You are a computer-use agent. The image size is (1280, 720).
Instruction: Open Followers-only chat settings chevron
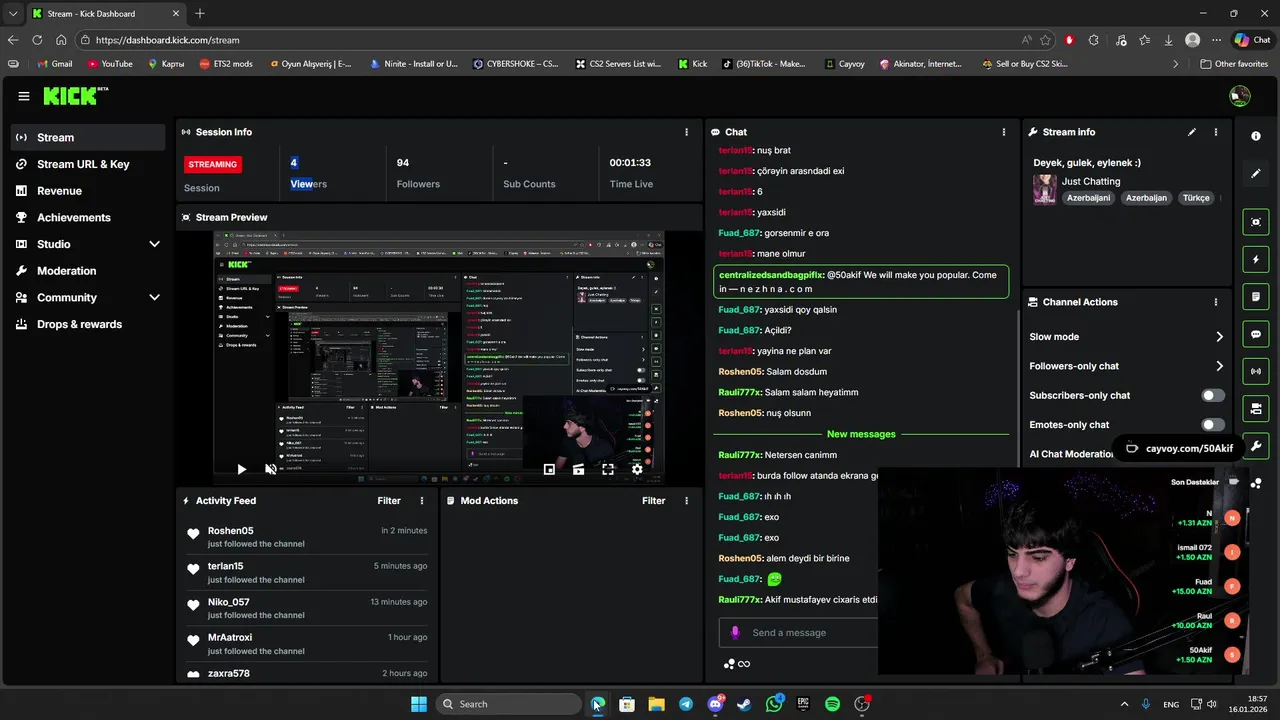(x=1219, y=366)
